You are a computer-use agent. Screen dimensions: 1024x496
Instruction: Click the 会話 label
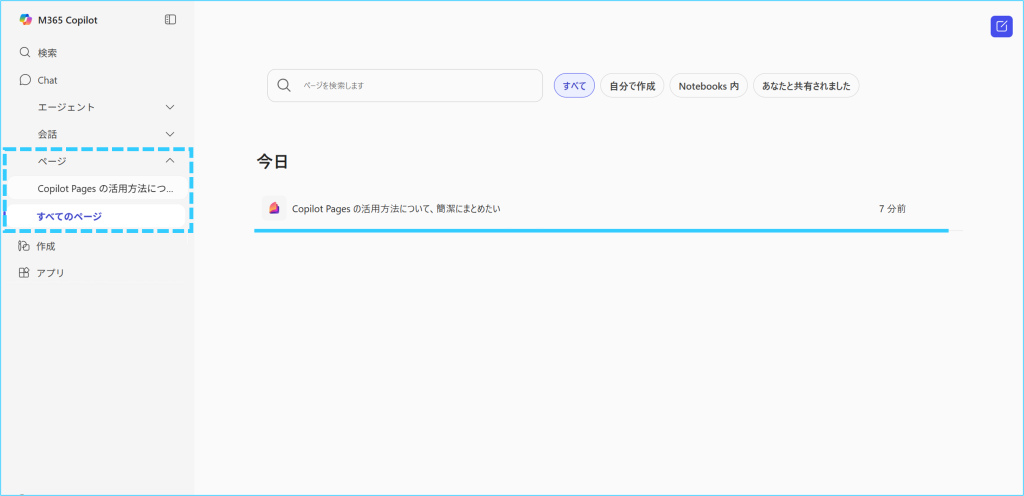47,134
